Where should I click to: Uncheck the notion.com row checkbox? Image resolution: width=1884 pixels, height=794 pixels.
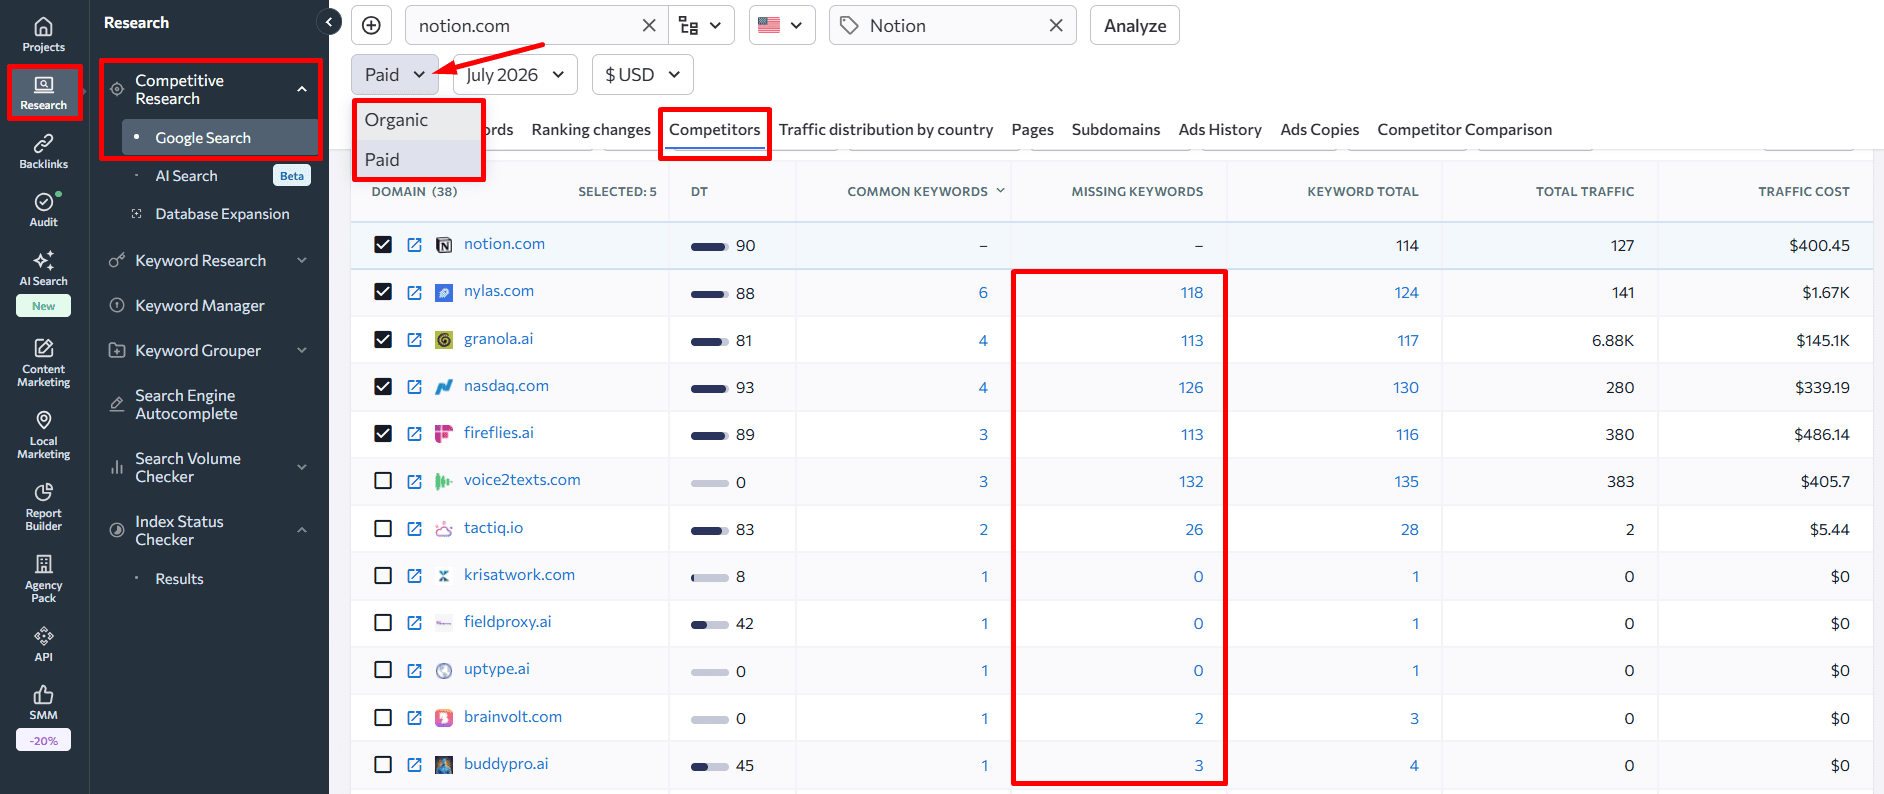(x=383, y=244)
